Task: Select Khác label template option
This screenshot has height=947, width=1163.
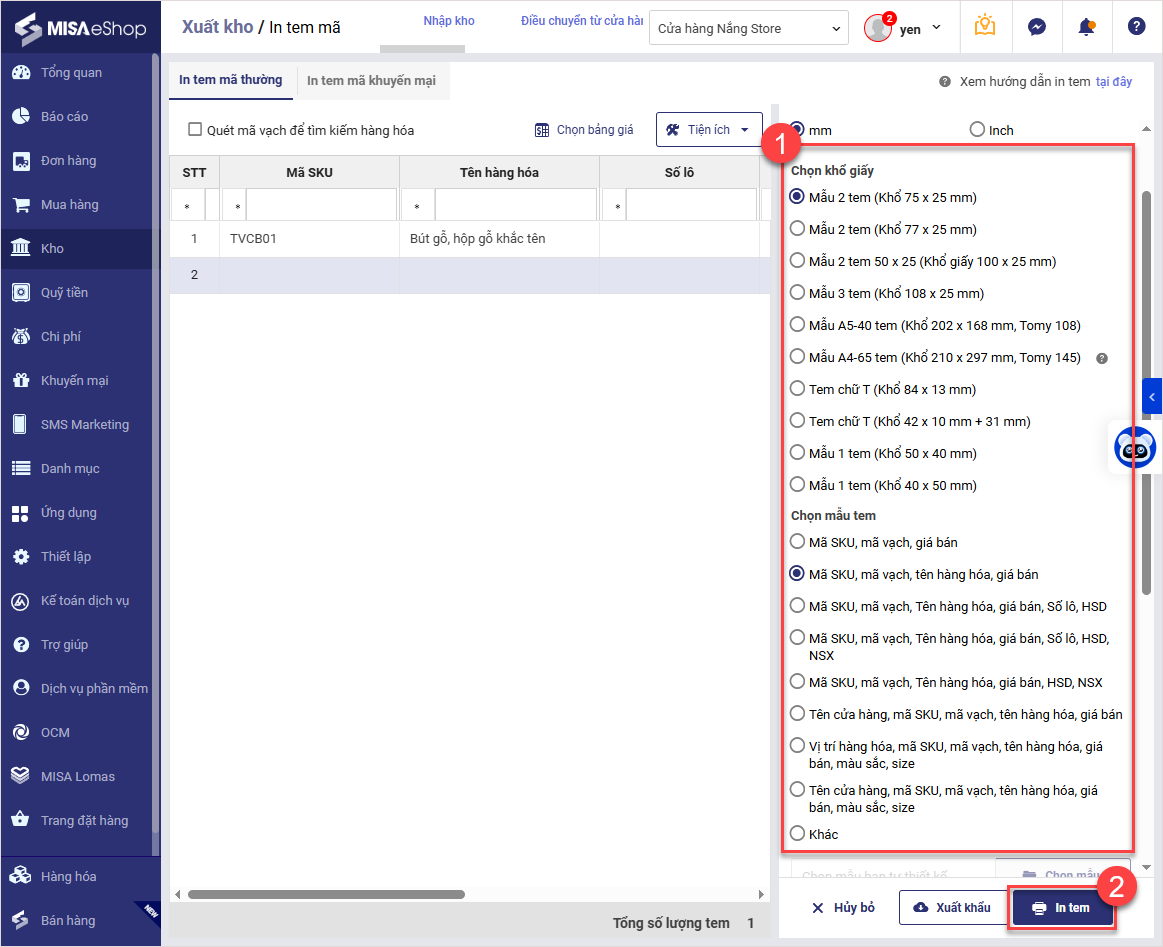Action: tap(797, 833)
